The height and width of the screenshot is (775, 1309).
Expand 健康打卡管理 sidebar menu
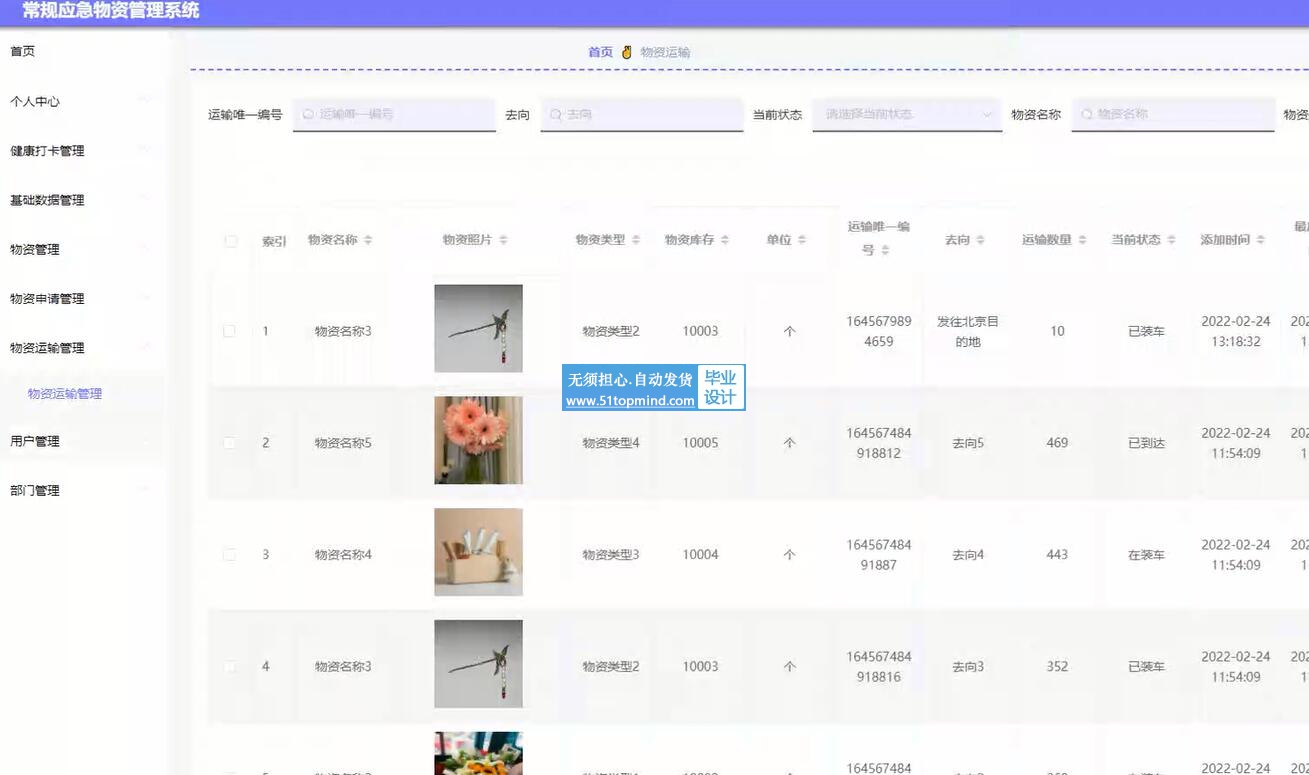tap(82, 151)
